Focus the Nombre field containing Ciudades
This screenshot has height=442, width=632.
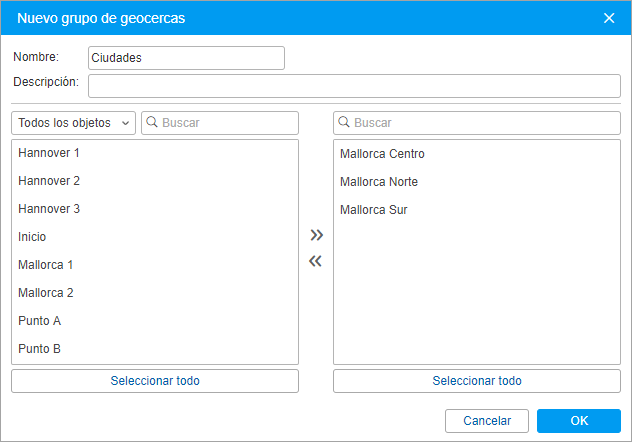(x=186, y=58)
